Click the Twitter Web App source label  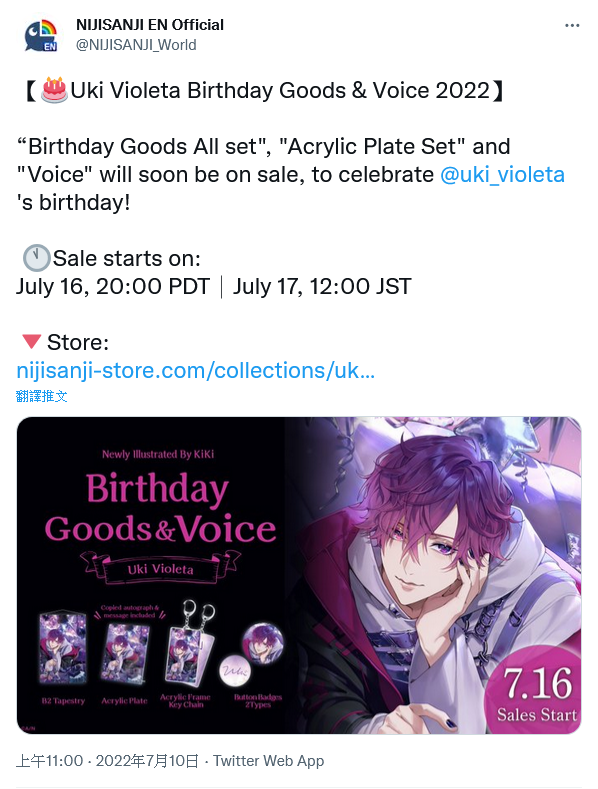(268, 761)
